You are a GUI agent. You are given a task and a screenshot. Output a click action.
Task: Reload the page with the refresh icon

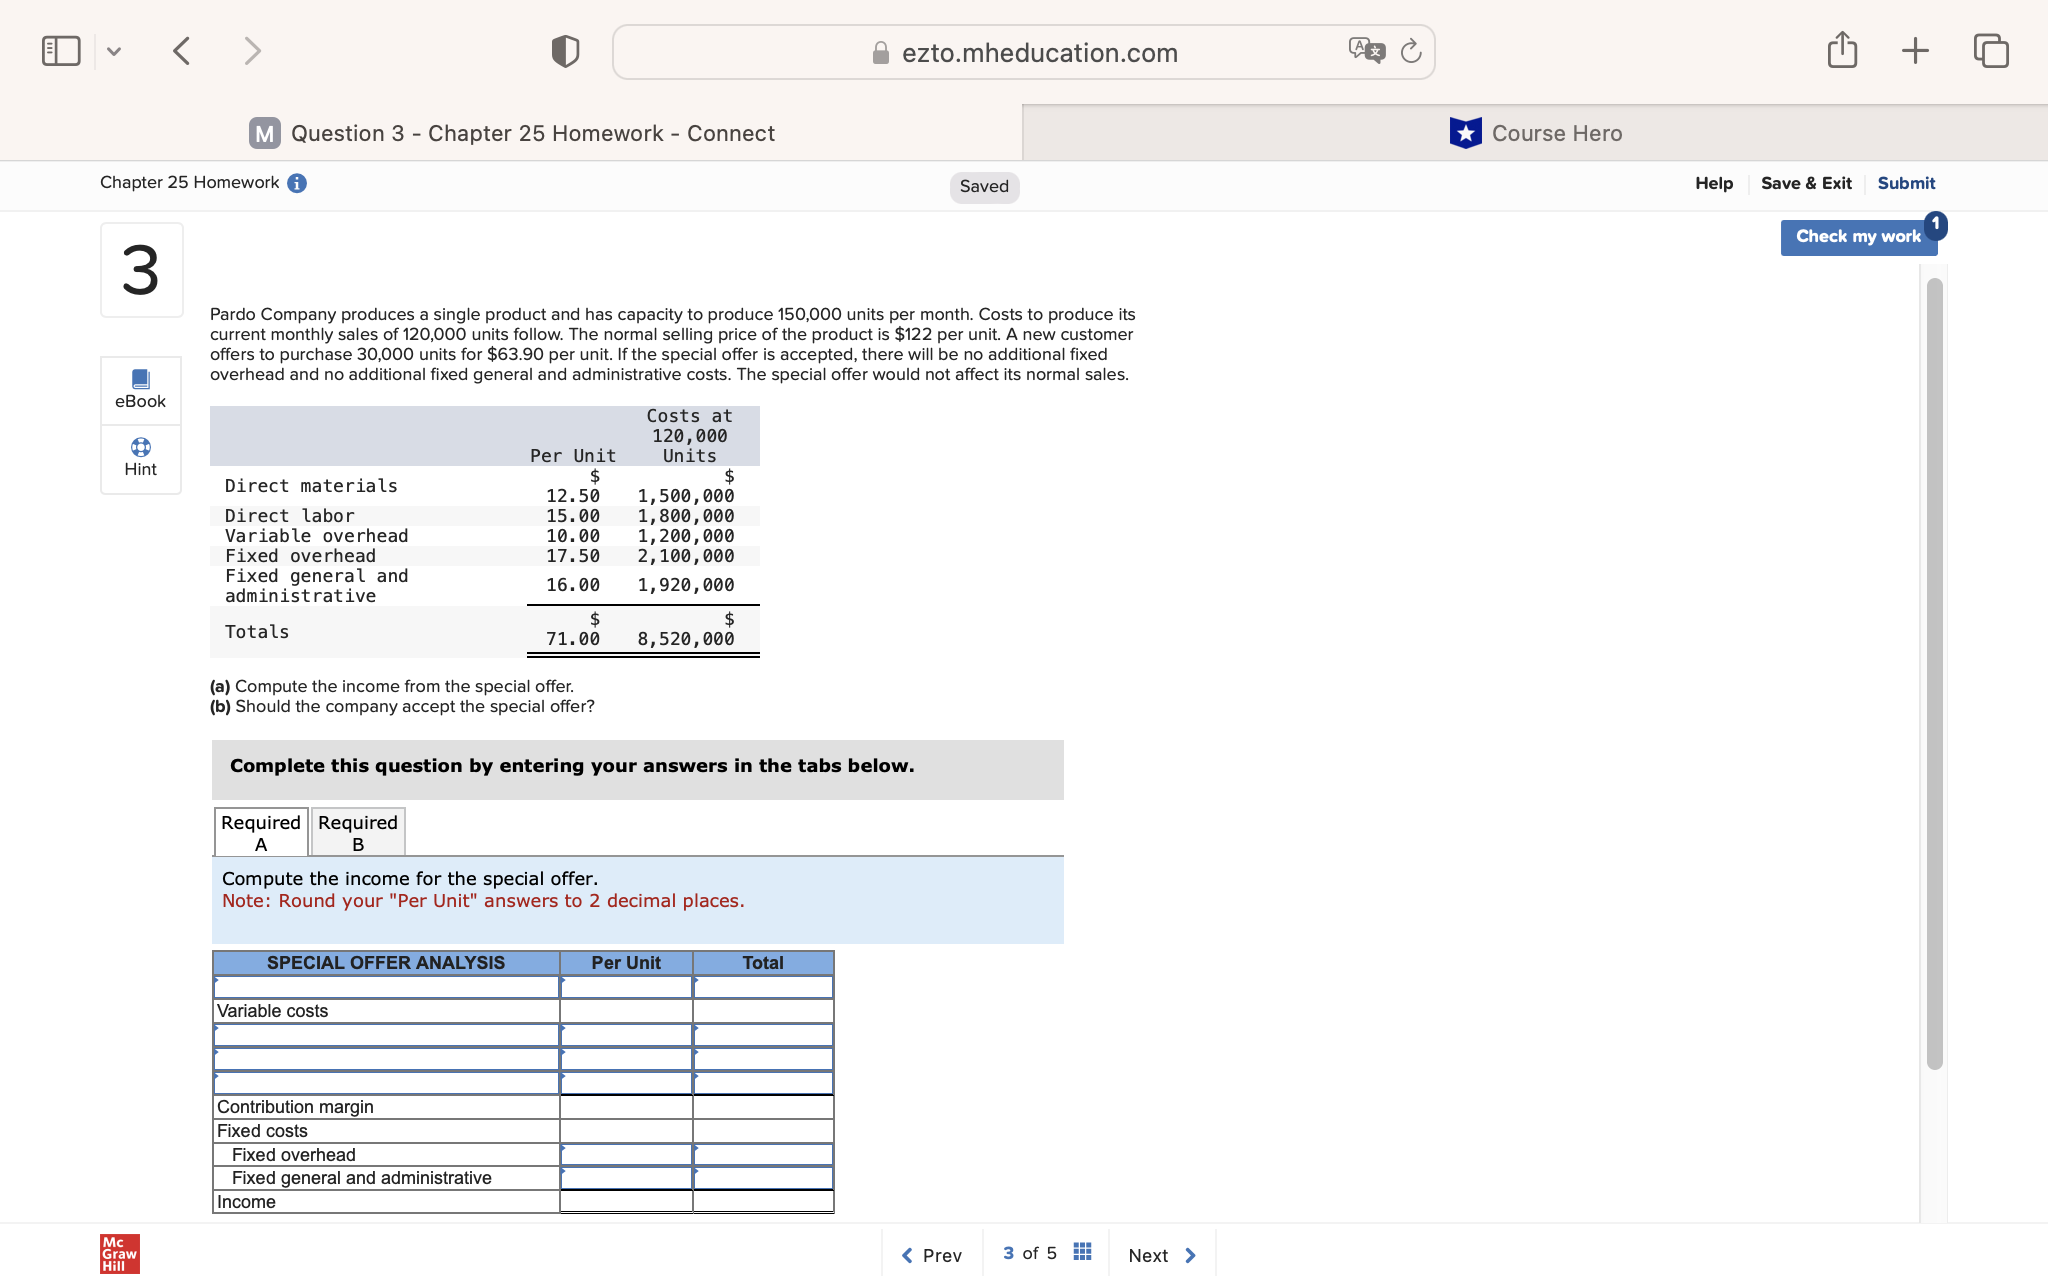pos(1411,51)
